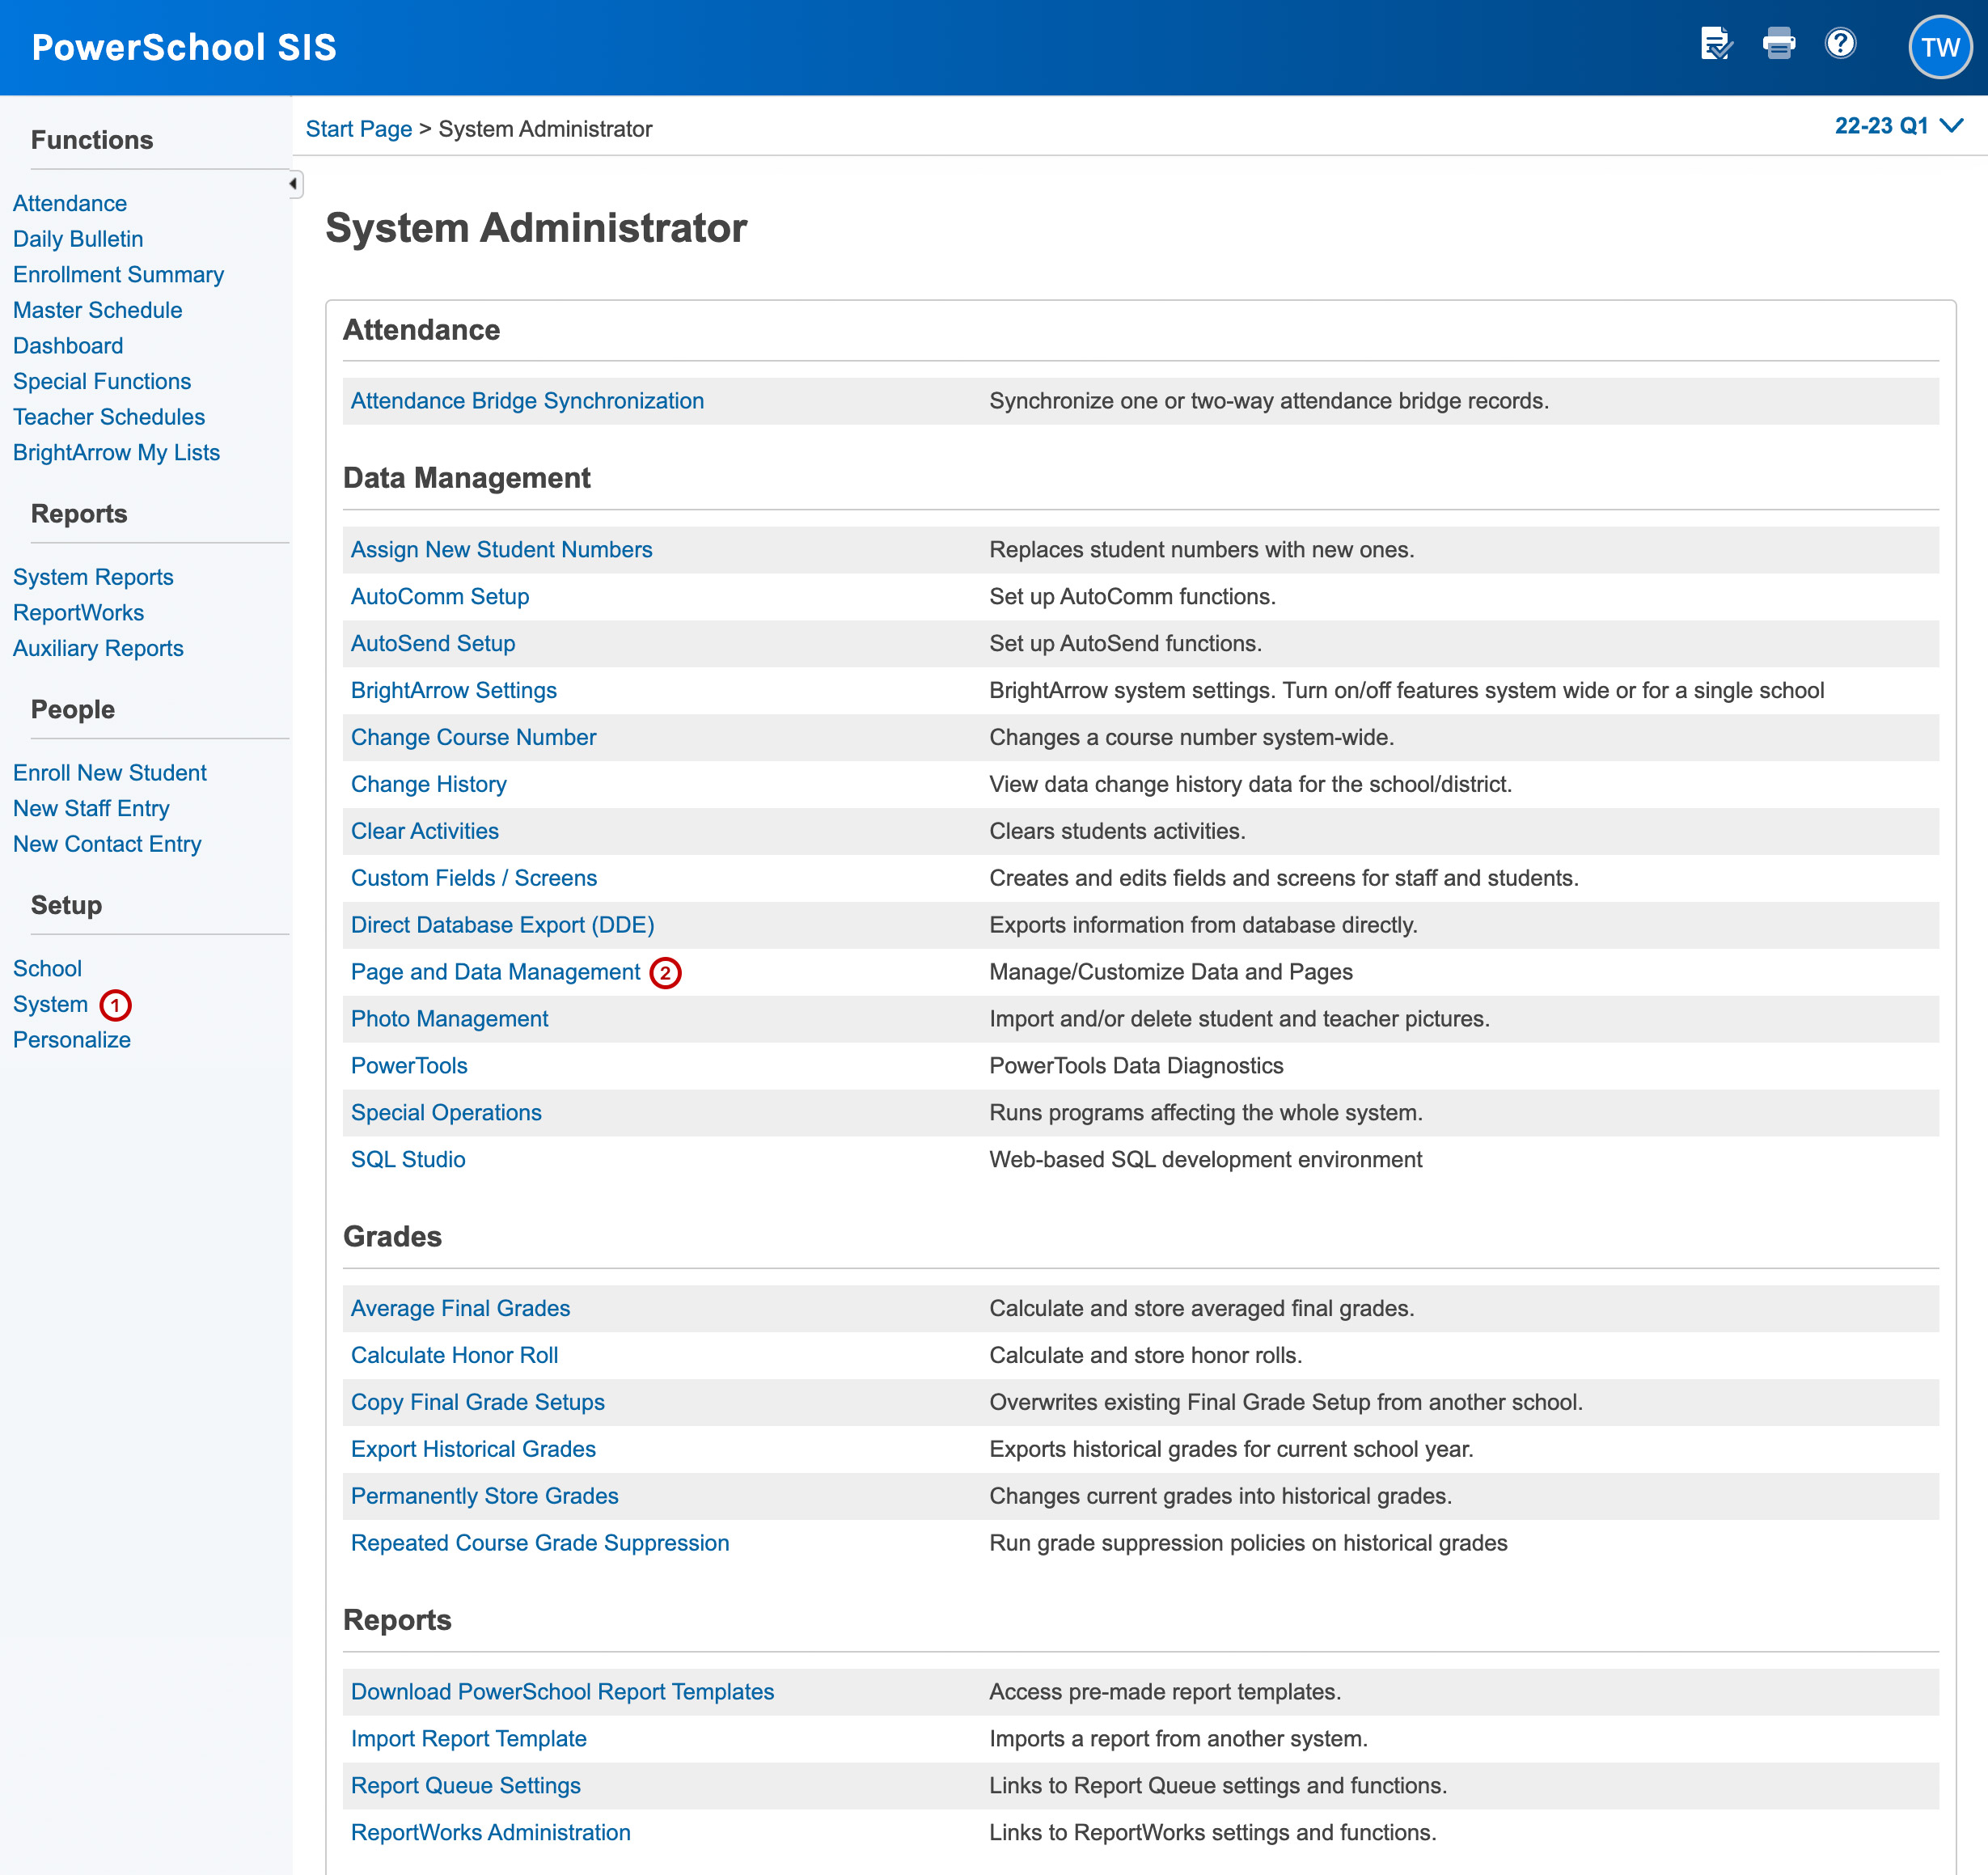
Task: Open Teacher Schedules in sidebar
Action: click(109, 417)
